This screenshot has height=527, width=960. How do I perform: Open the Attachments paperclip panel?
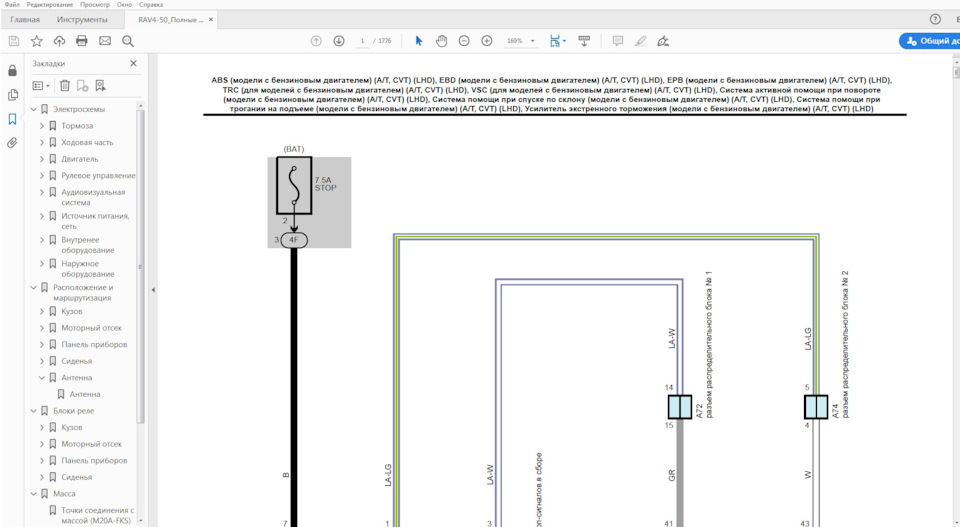point(12,143)
